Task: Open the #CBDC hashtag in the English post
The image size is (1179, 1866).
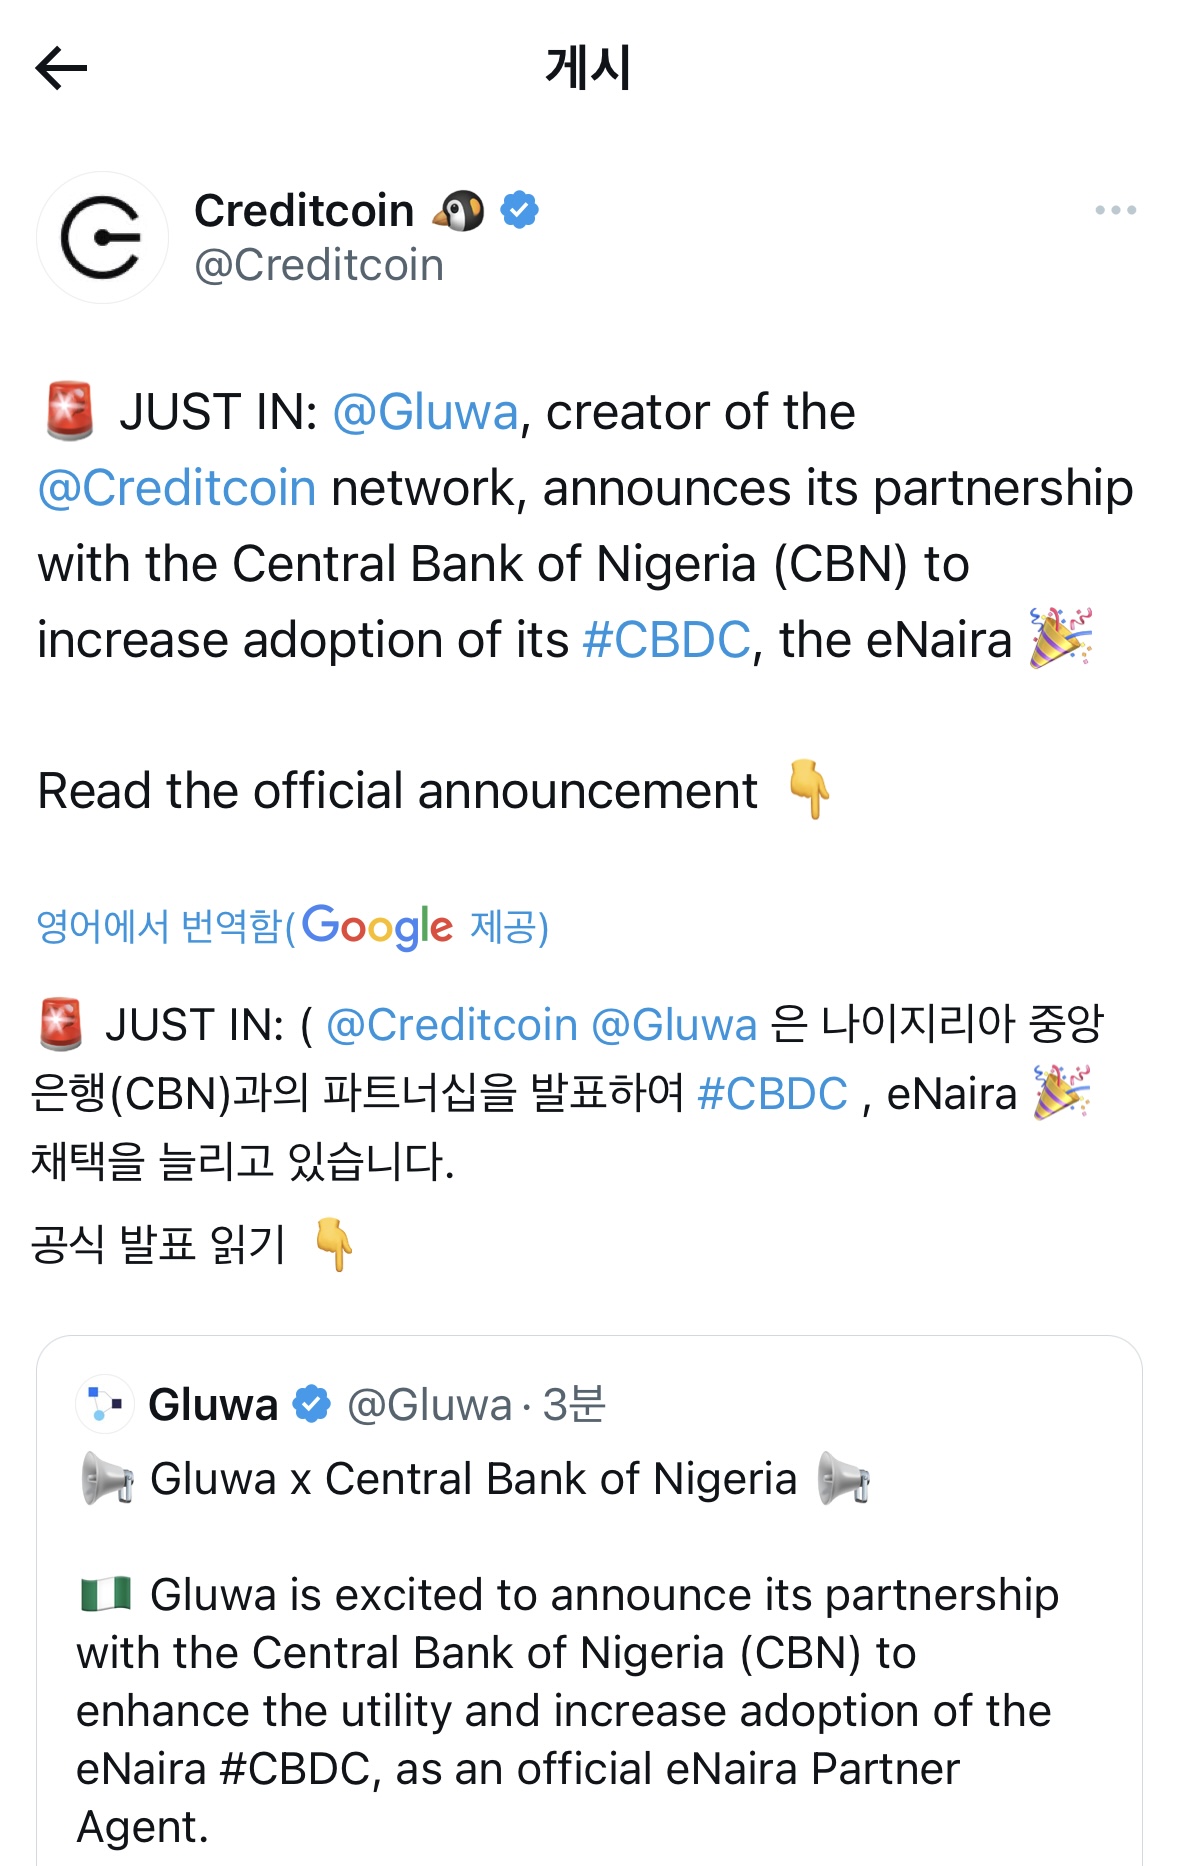Action: tap(666, 640)
